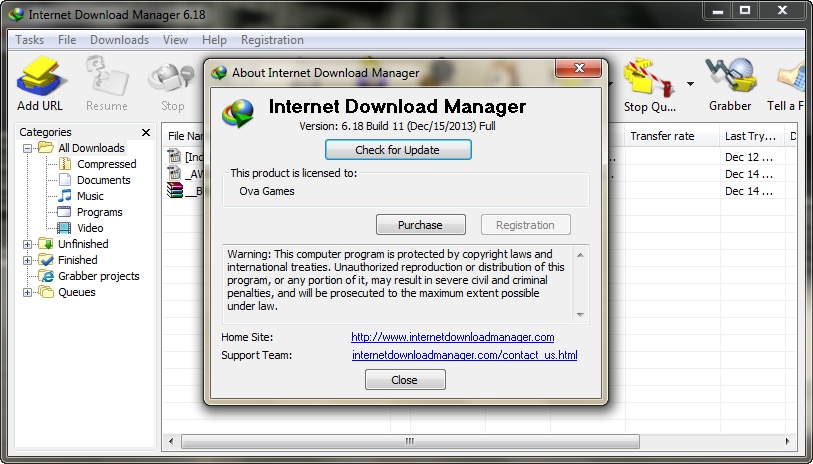Click warning text scroll down arrow
The height and width of the screenshot is (464, 813).
(x=580, y=315)
